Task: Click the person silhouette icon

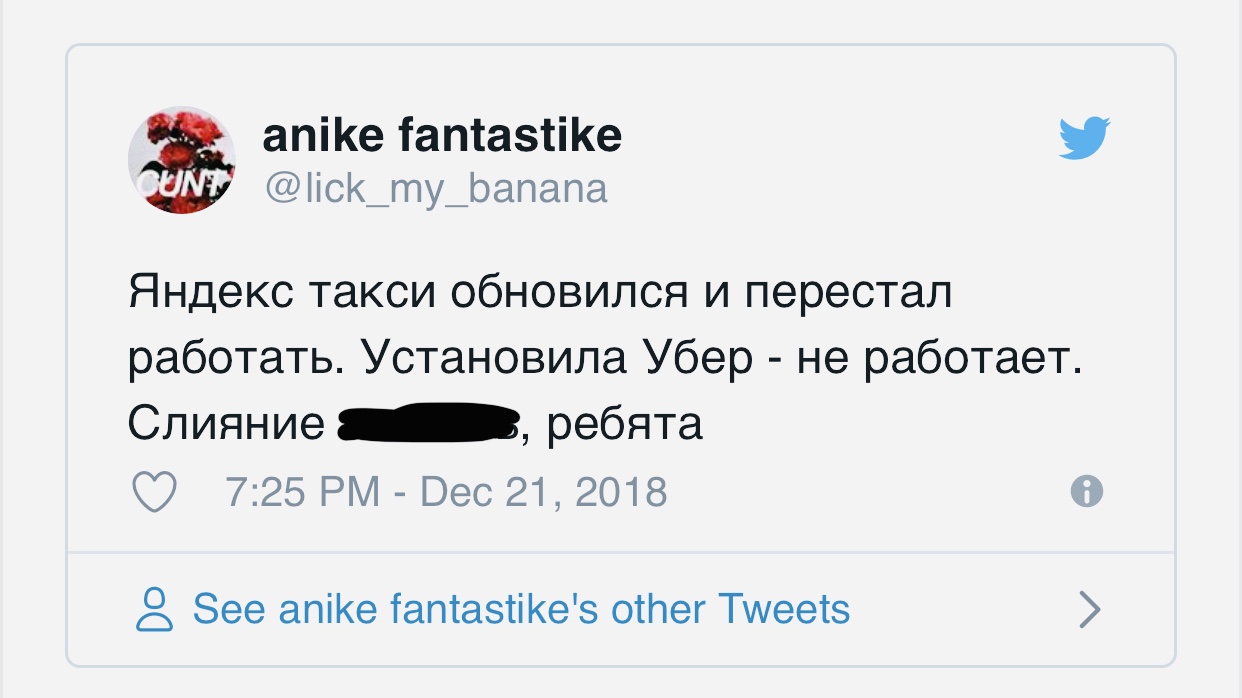Action: click(x=154, y=608)
